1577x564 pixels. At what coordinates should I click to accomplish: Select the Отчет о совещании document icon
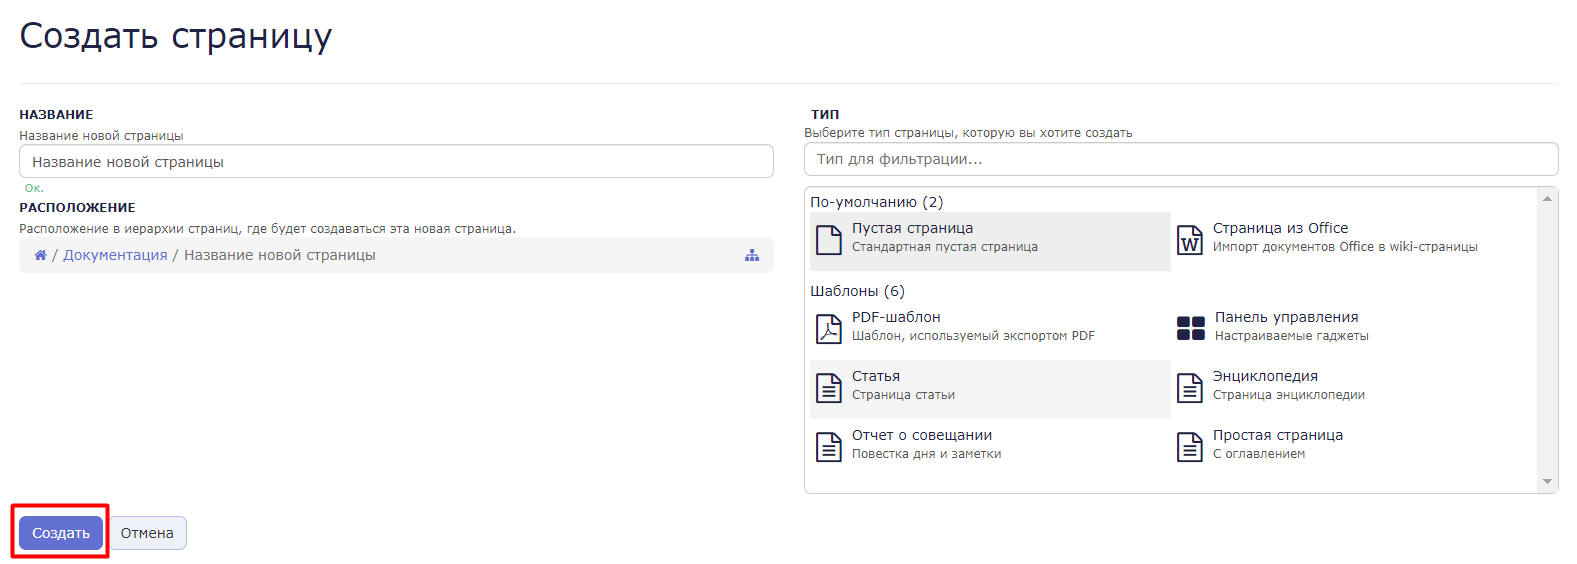[x=829, y=447]
